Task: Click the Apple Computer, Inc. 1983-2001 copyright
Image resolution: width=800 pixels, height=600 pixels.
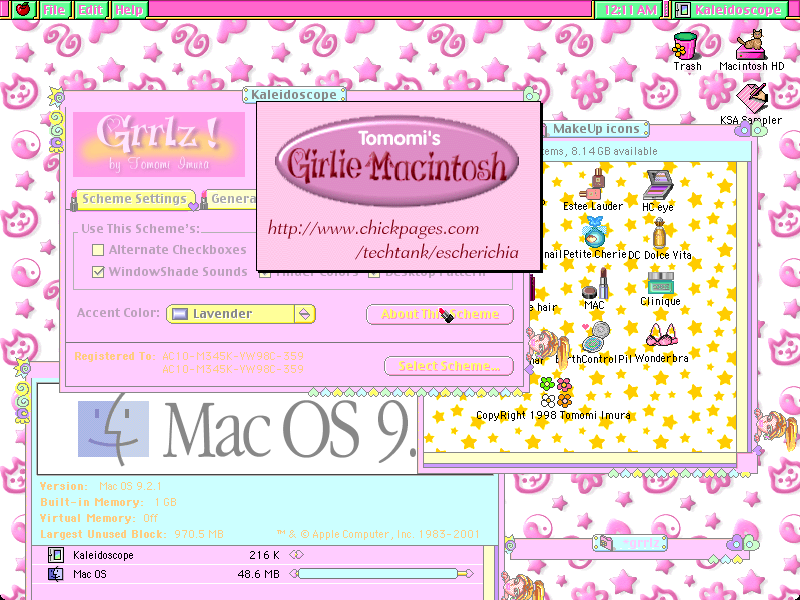Action: click(x=378, y=534)
